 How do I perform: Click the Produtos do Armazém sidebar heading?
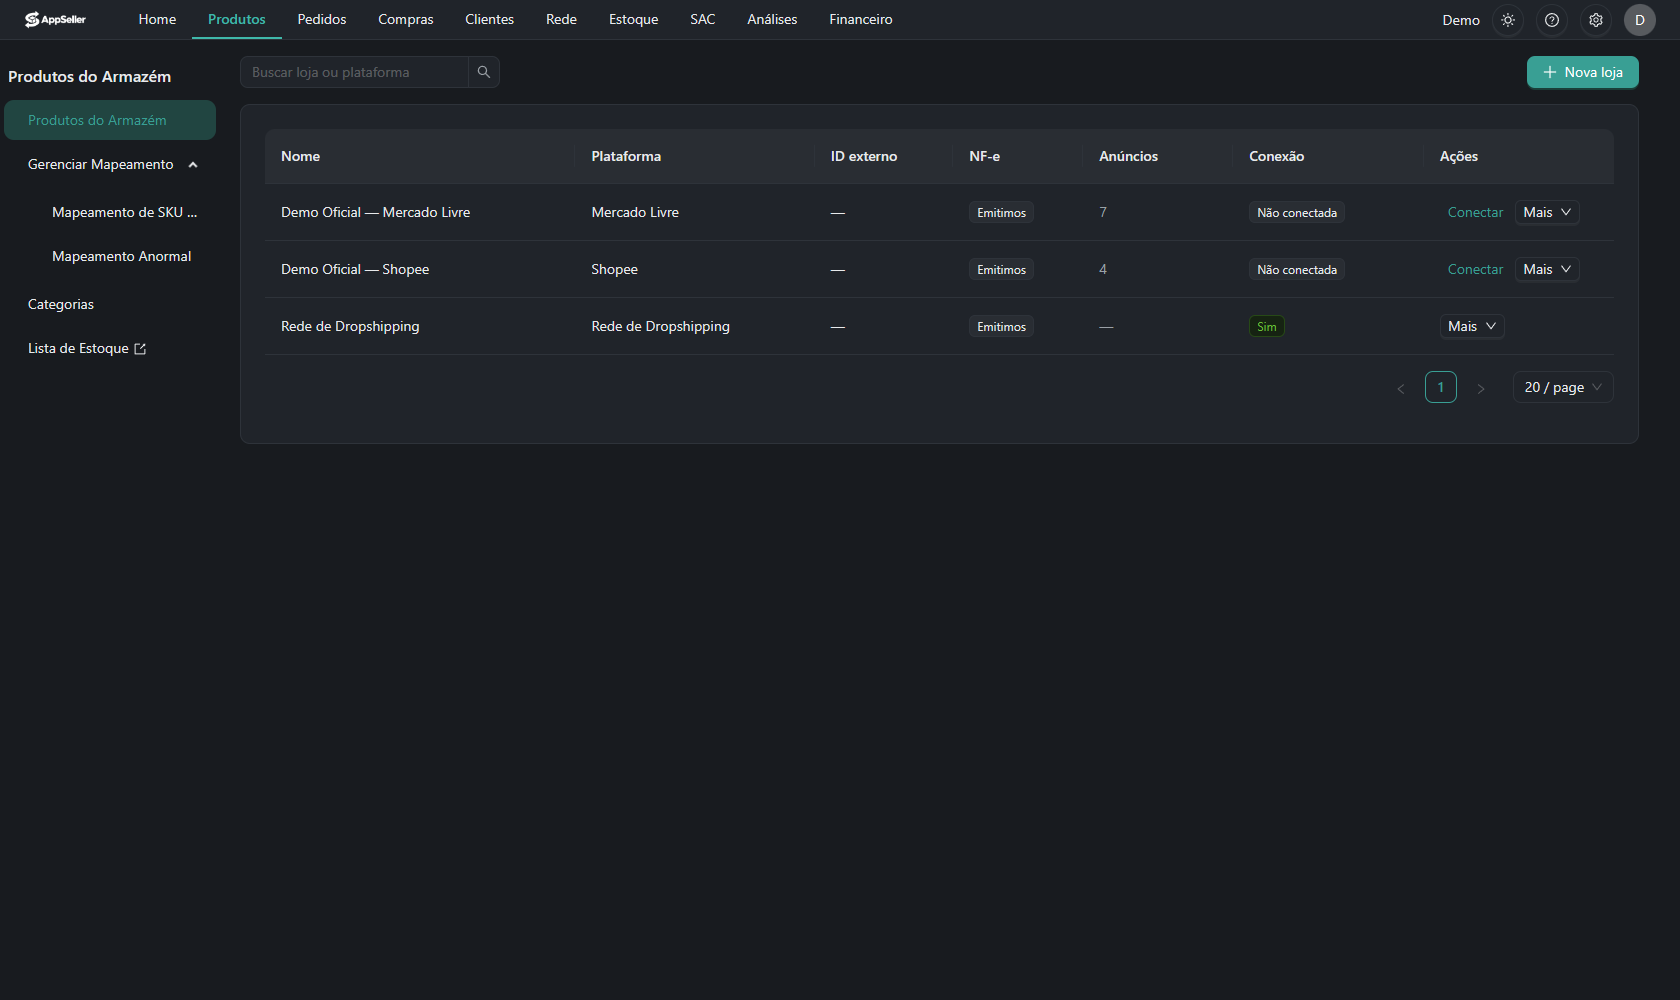(x=89, y=76)
